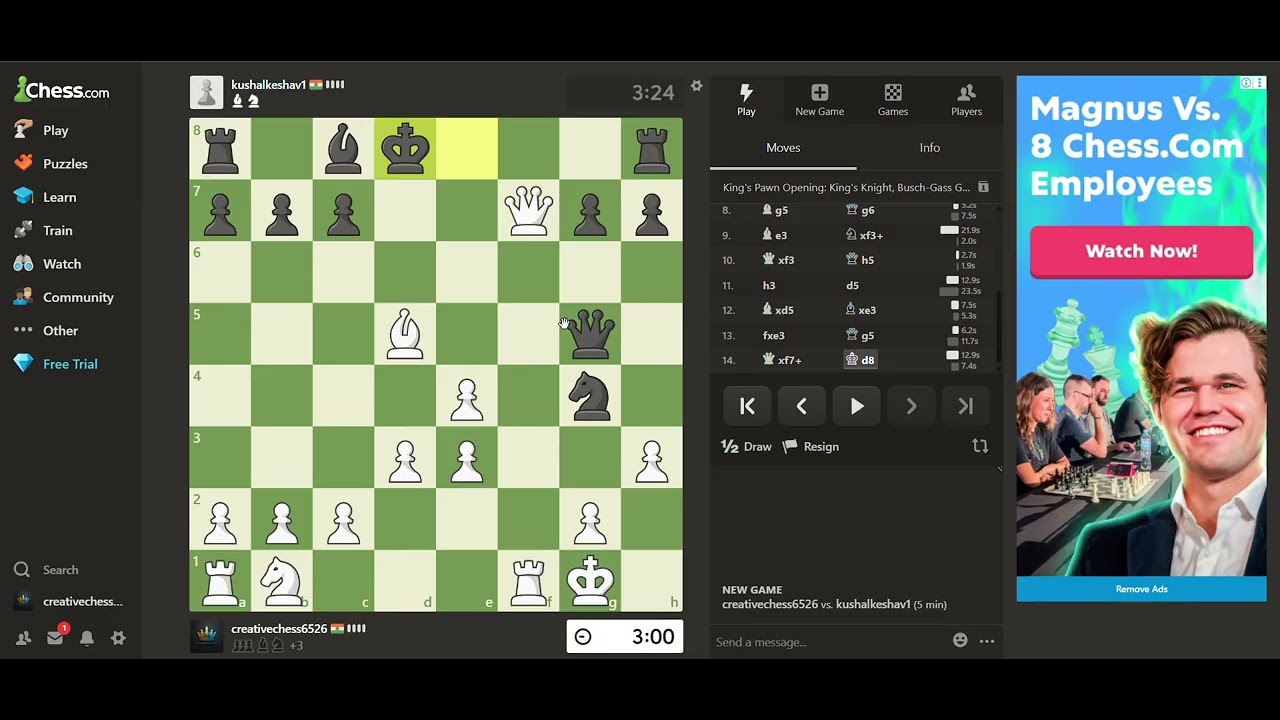1280x720 pixels.
Task: Click the black queen on g5
Action: [590, 334]
